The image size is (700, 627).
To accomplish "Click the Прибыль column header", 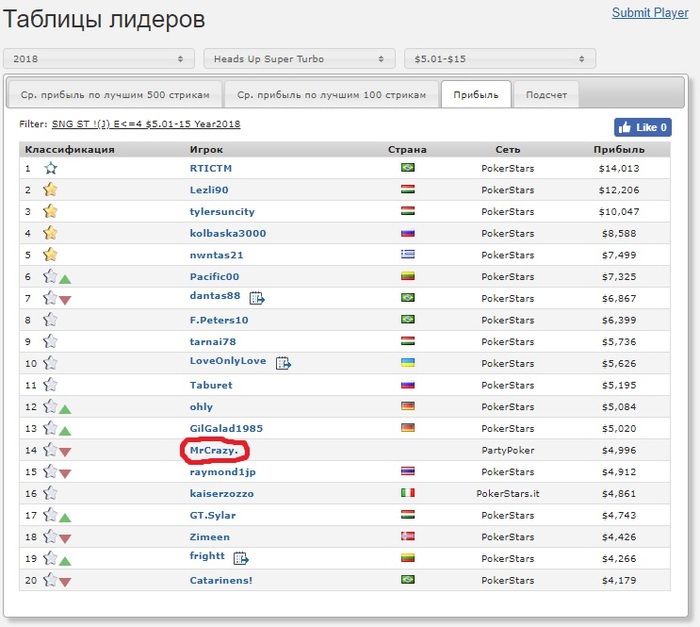I will [x=619, y=150].
